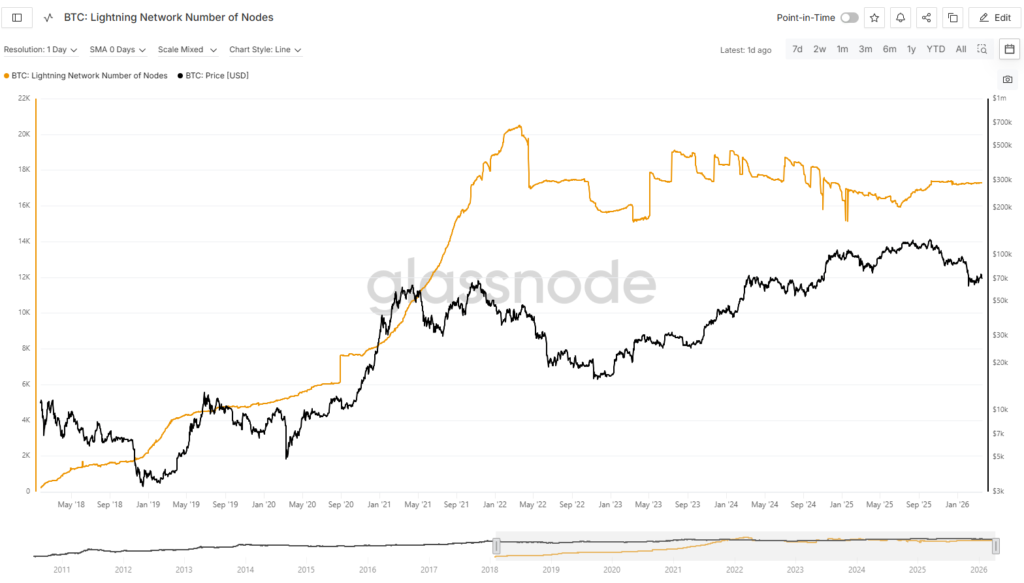Open the calendar date picker icon

coord(1009,48)
